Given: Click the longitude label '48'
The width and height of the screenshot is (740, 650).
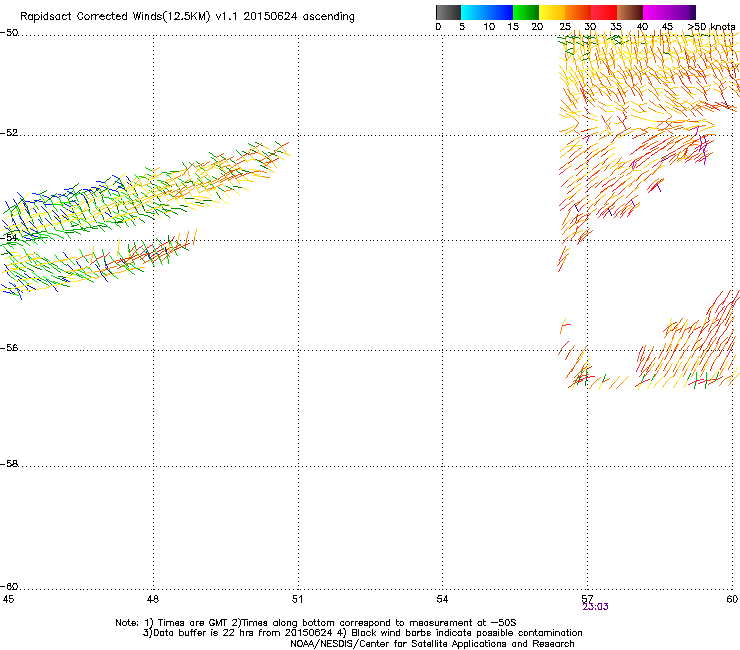Looking at the screenshot, I should tap(153, 599).
